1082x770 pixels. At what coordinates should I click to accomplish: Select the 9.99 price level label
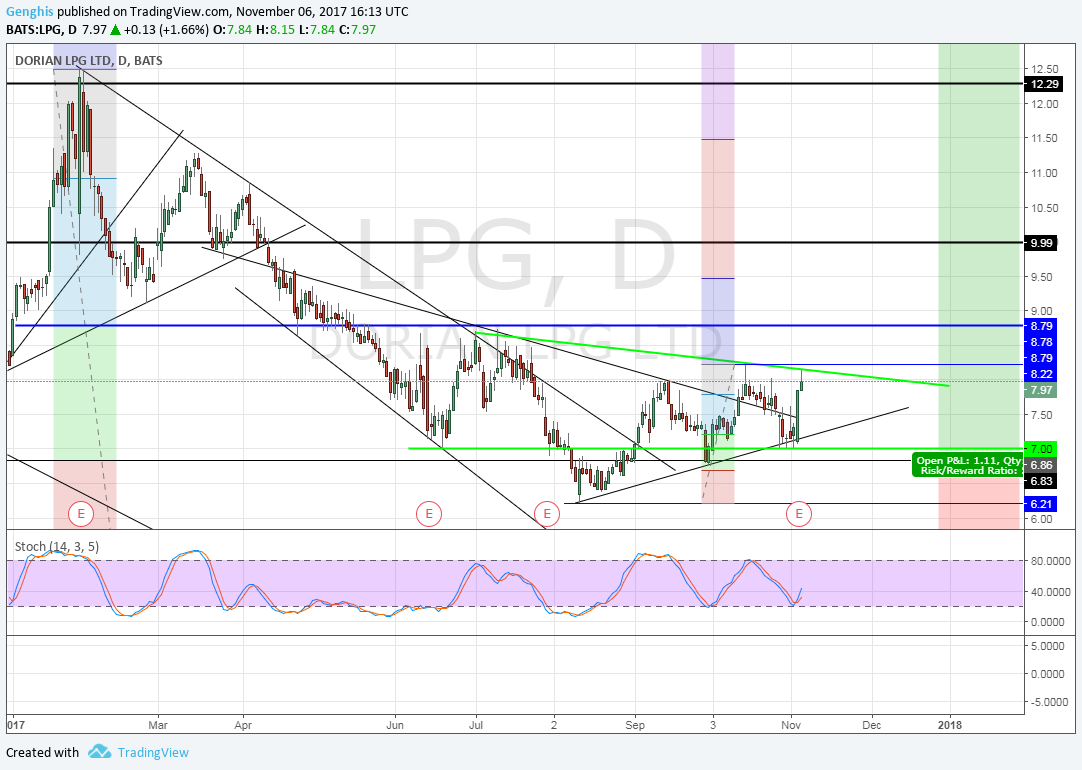tap(1041, 243)
